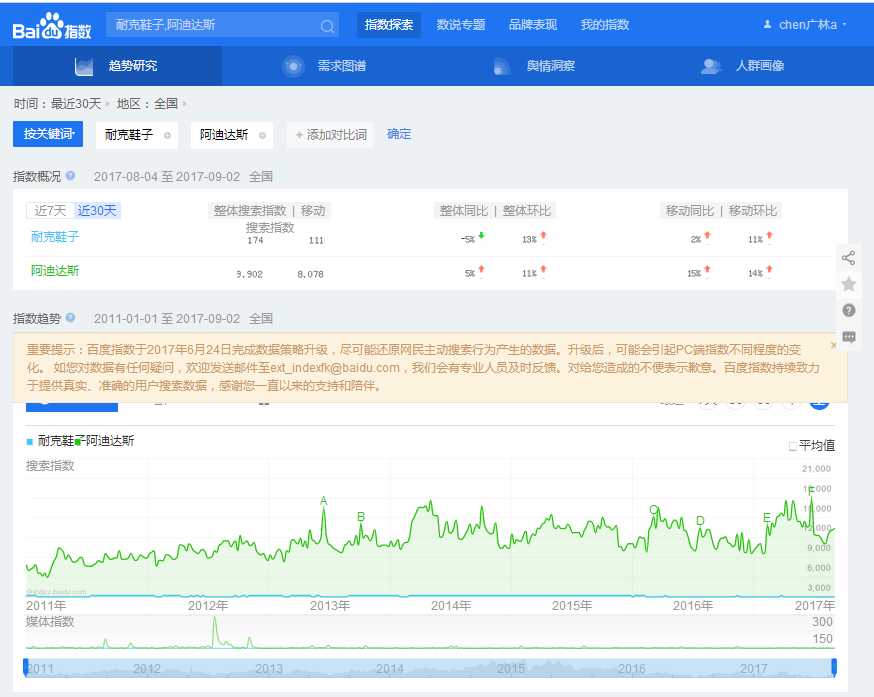Click the left handle of timeline range slider

pos(26,667)
